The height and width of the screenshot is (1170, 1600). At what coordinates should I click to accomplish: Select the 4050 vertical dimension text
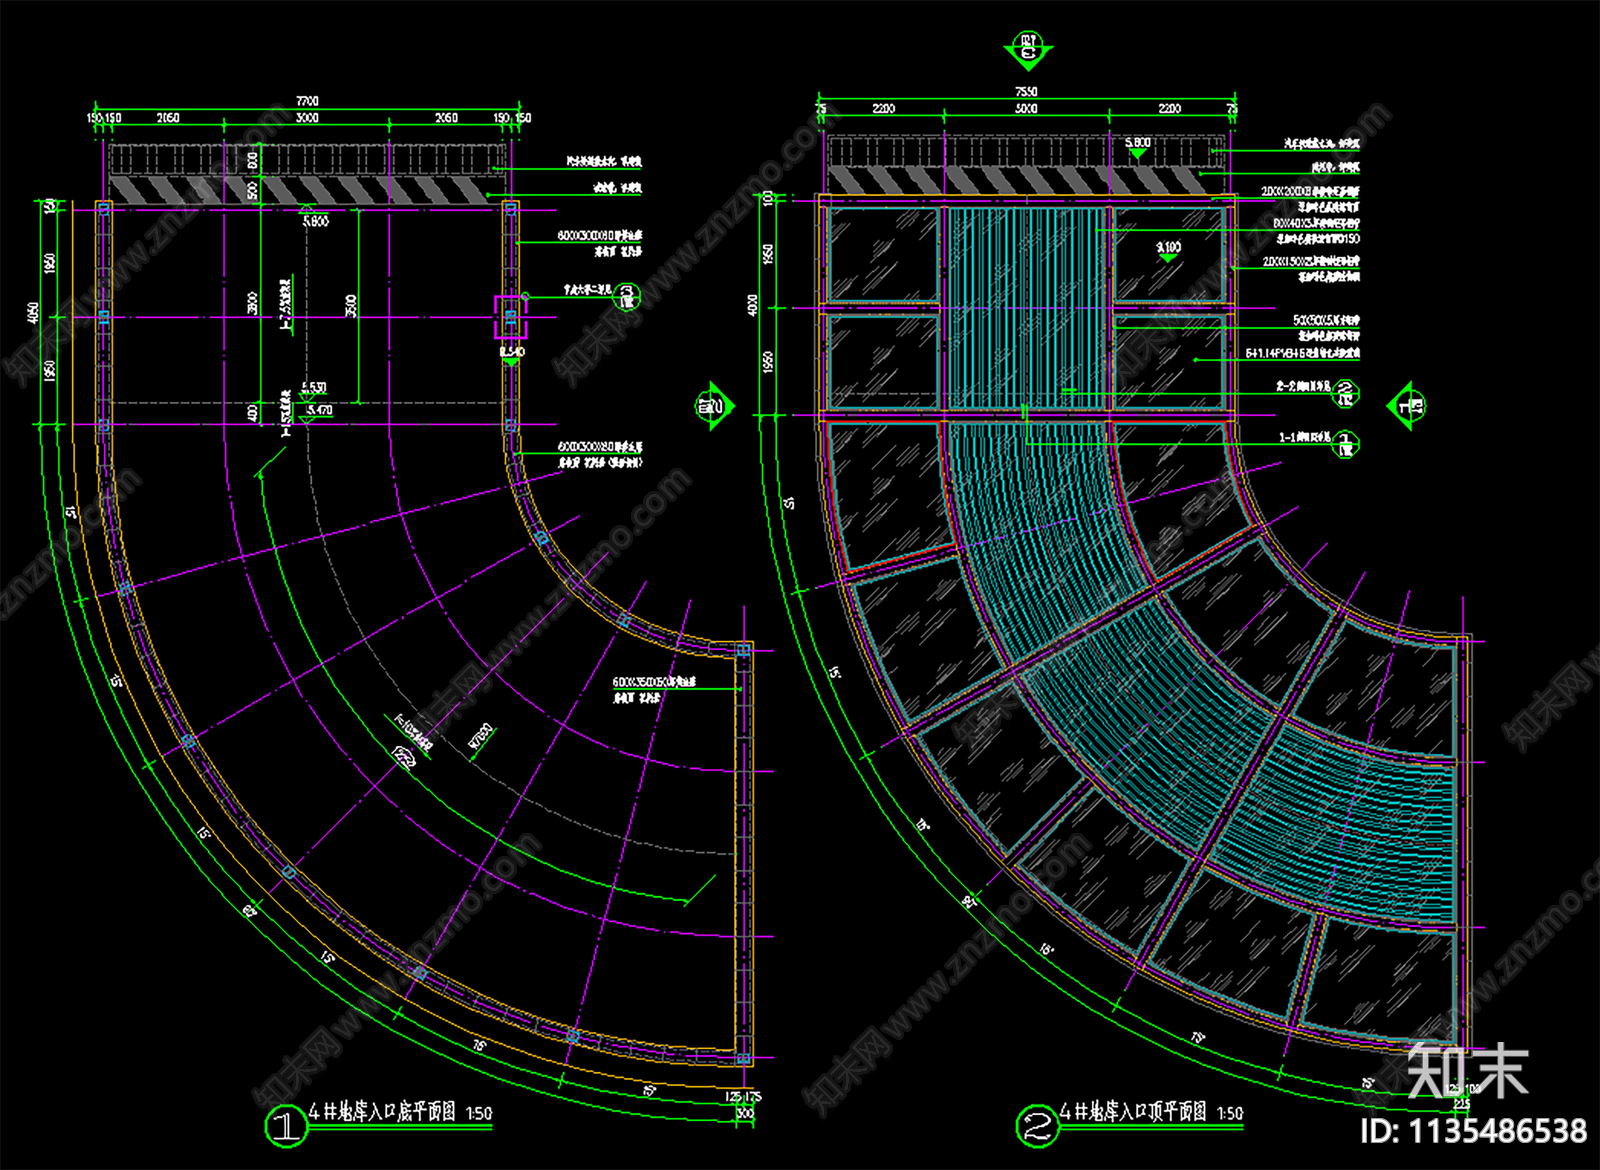pyautogui.click(x=34, y=315)
